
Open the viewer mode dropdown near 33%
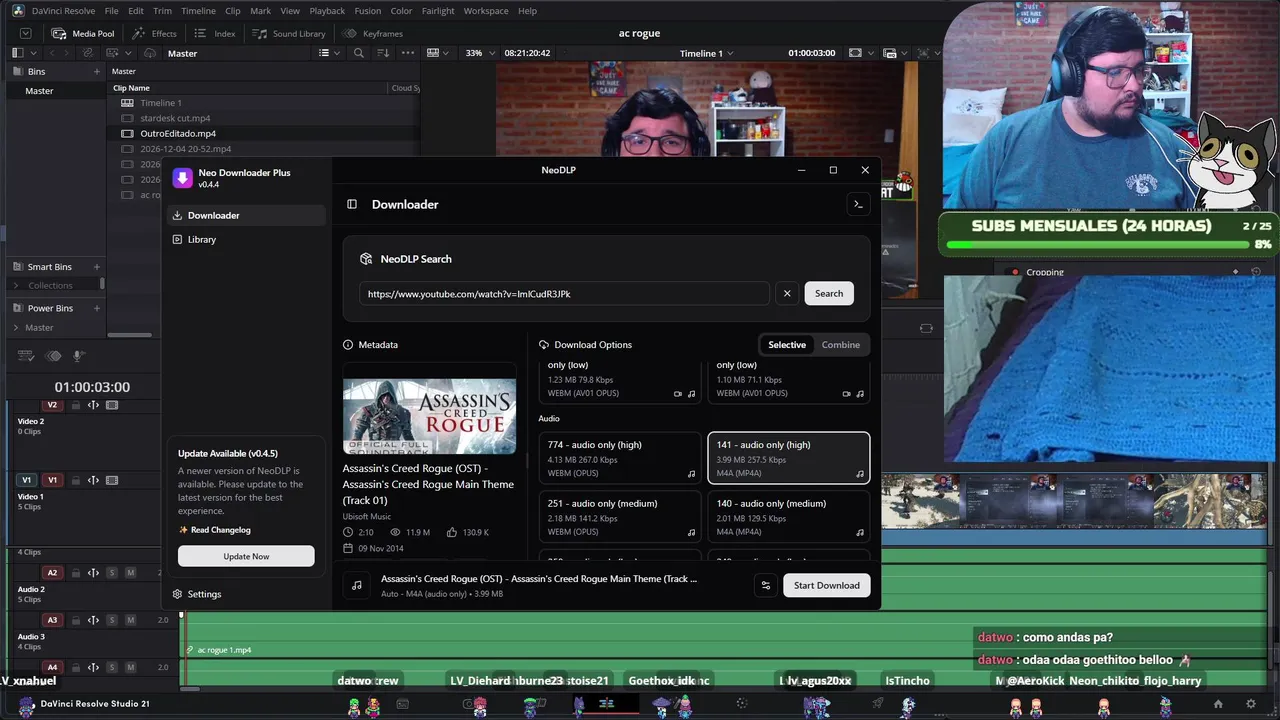click(x=438, y=53)
